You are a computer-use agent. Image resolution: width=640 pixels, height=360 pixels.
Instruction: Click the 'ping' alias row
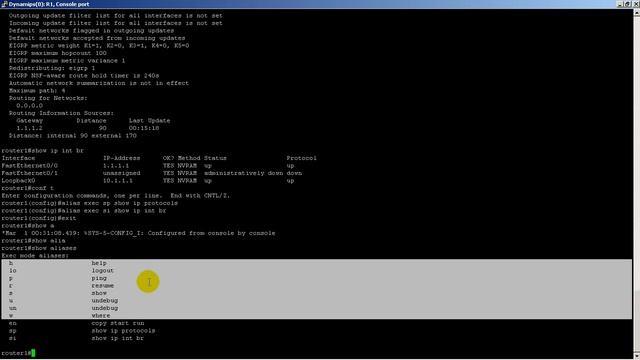pos(316,278)
